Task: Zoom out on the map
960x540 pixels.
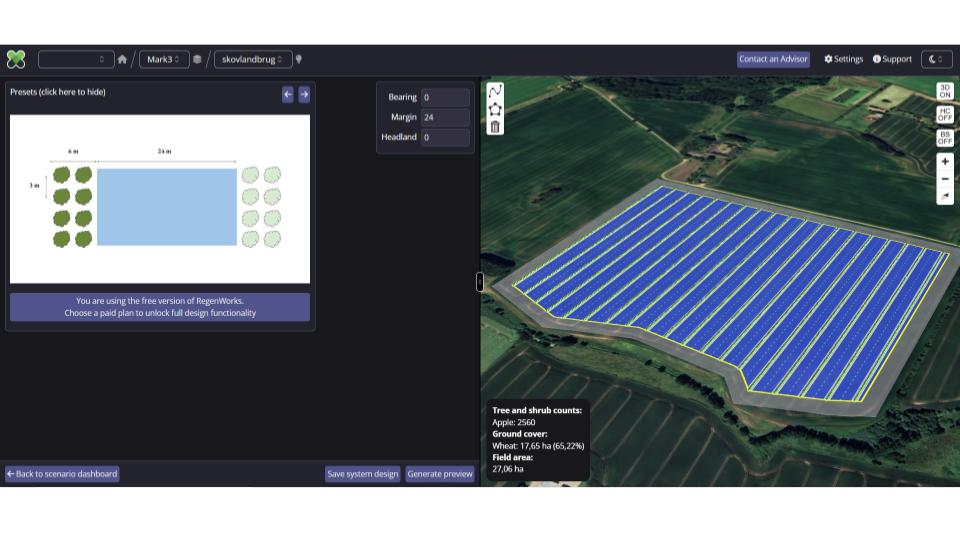Action: pyautogui.click(x=945, y=179)
